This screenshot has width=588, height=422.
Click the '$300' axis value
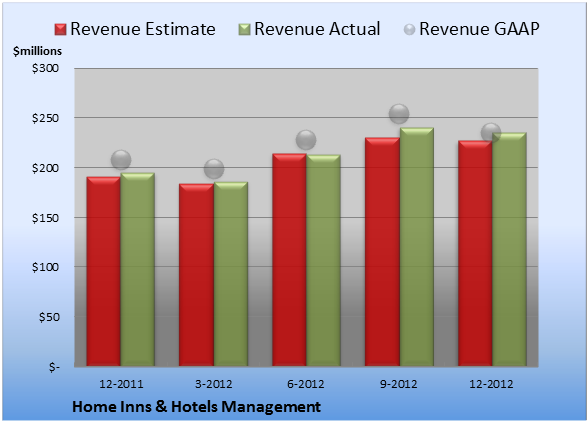45,68
